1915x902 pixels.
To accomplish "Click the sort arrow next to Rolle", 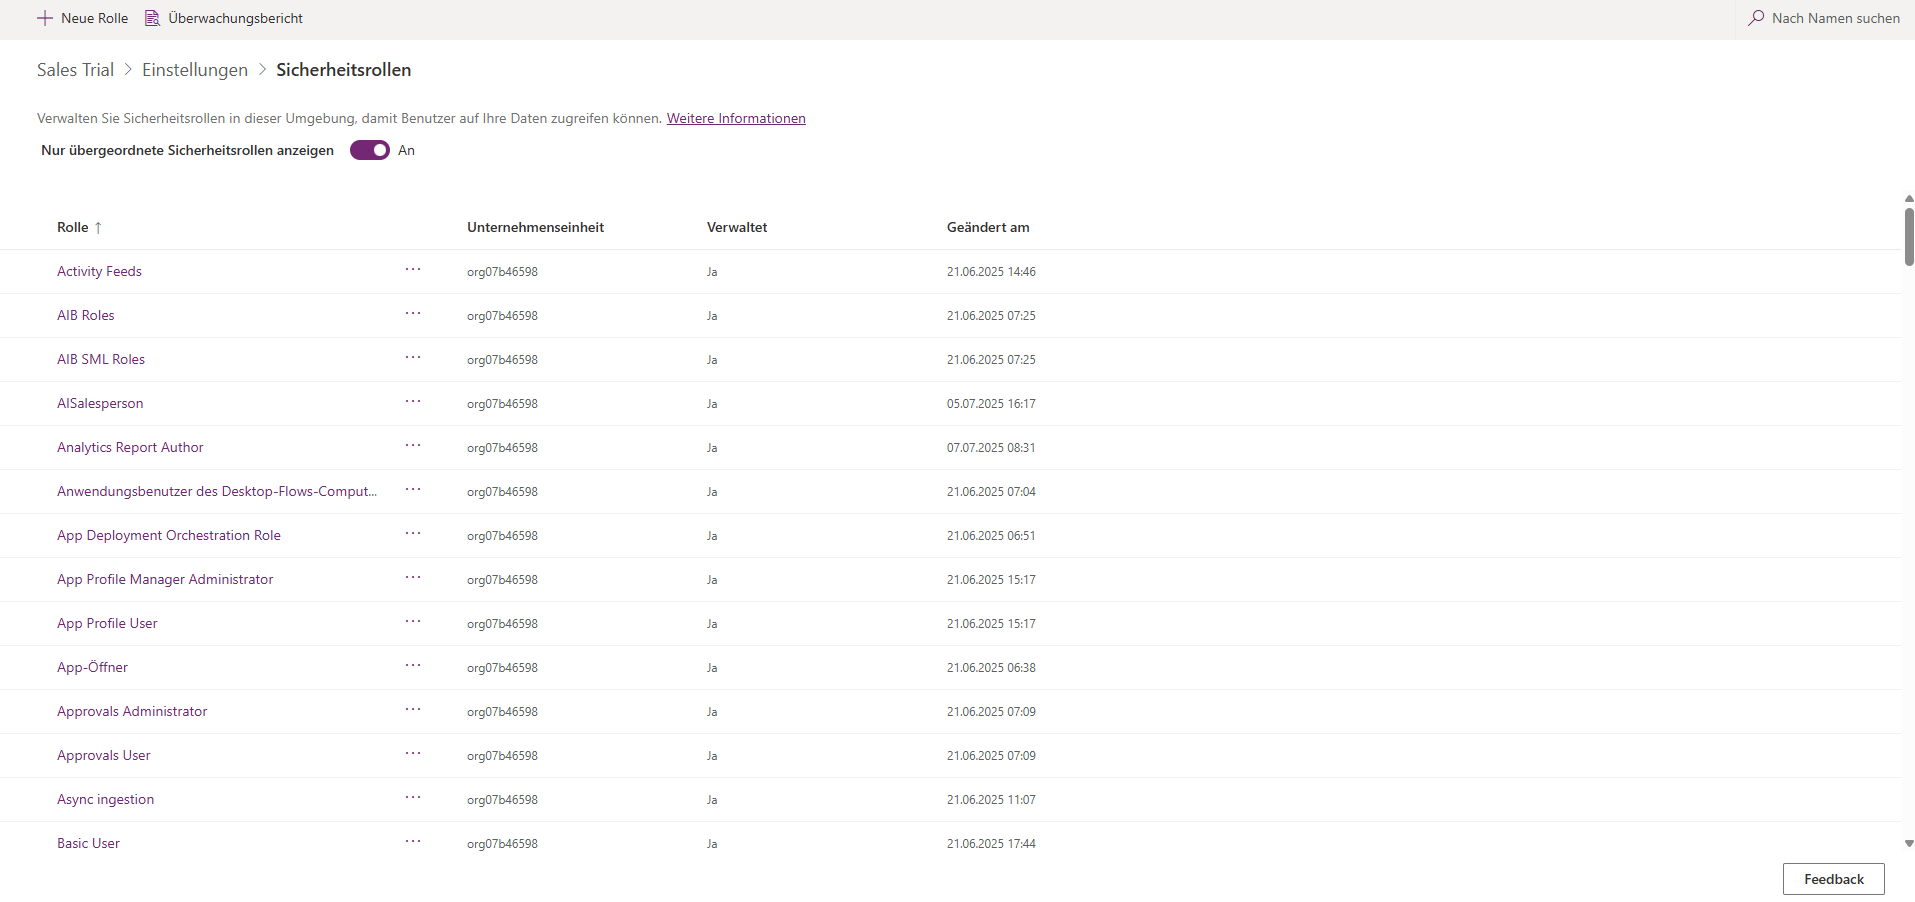I will (x=98, y=228).
